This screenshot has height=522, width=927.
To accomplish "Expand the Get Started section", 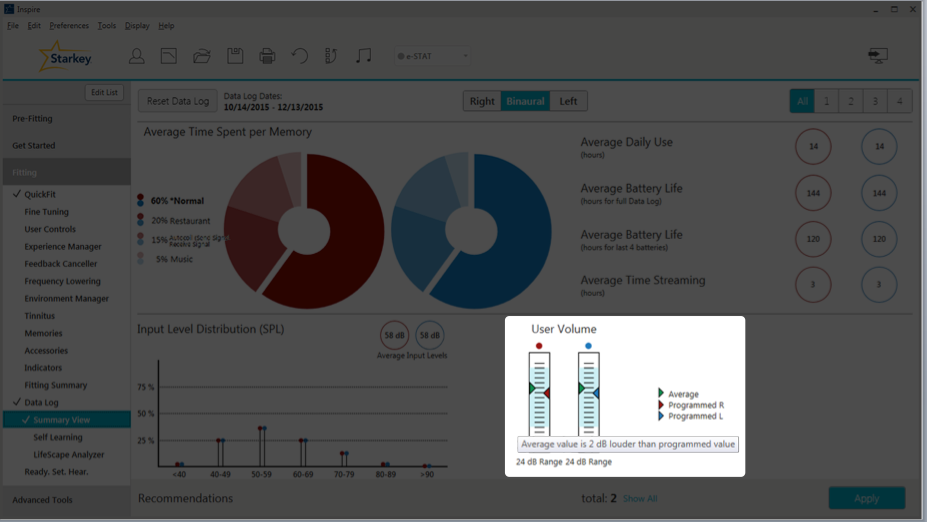I will click(x=66, y=145).
